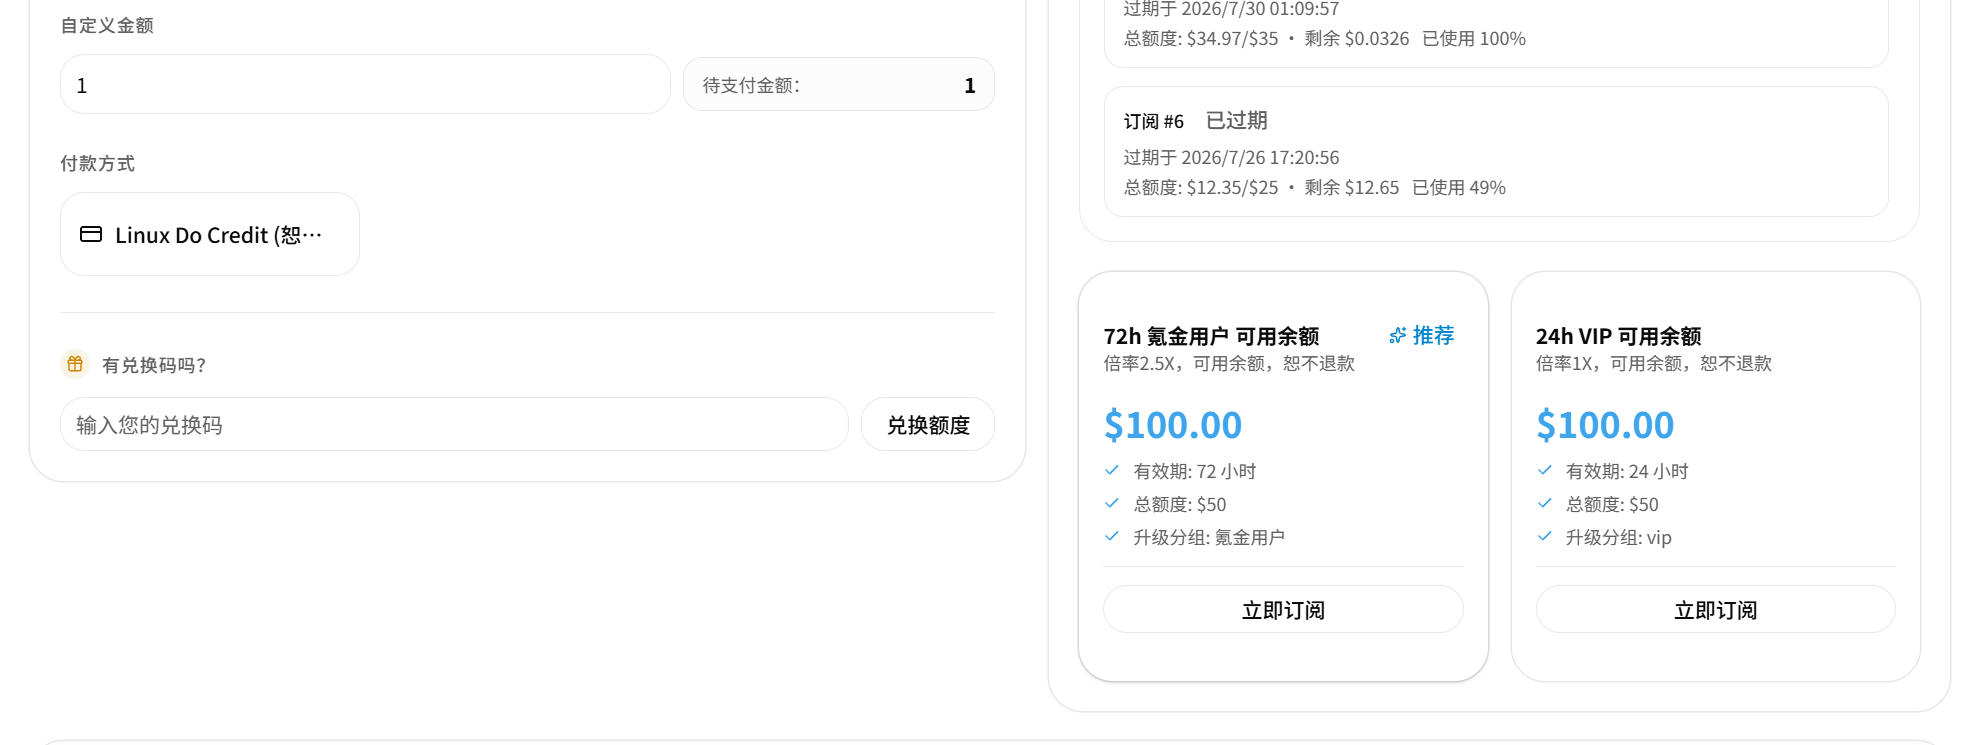
Task: Subscribe to the 24h VIP plan
Action: coord(1715,609)
